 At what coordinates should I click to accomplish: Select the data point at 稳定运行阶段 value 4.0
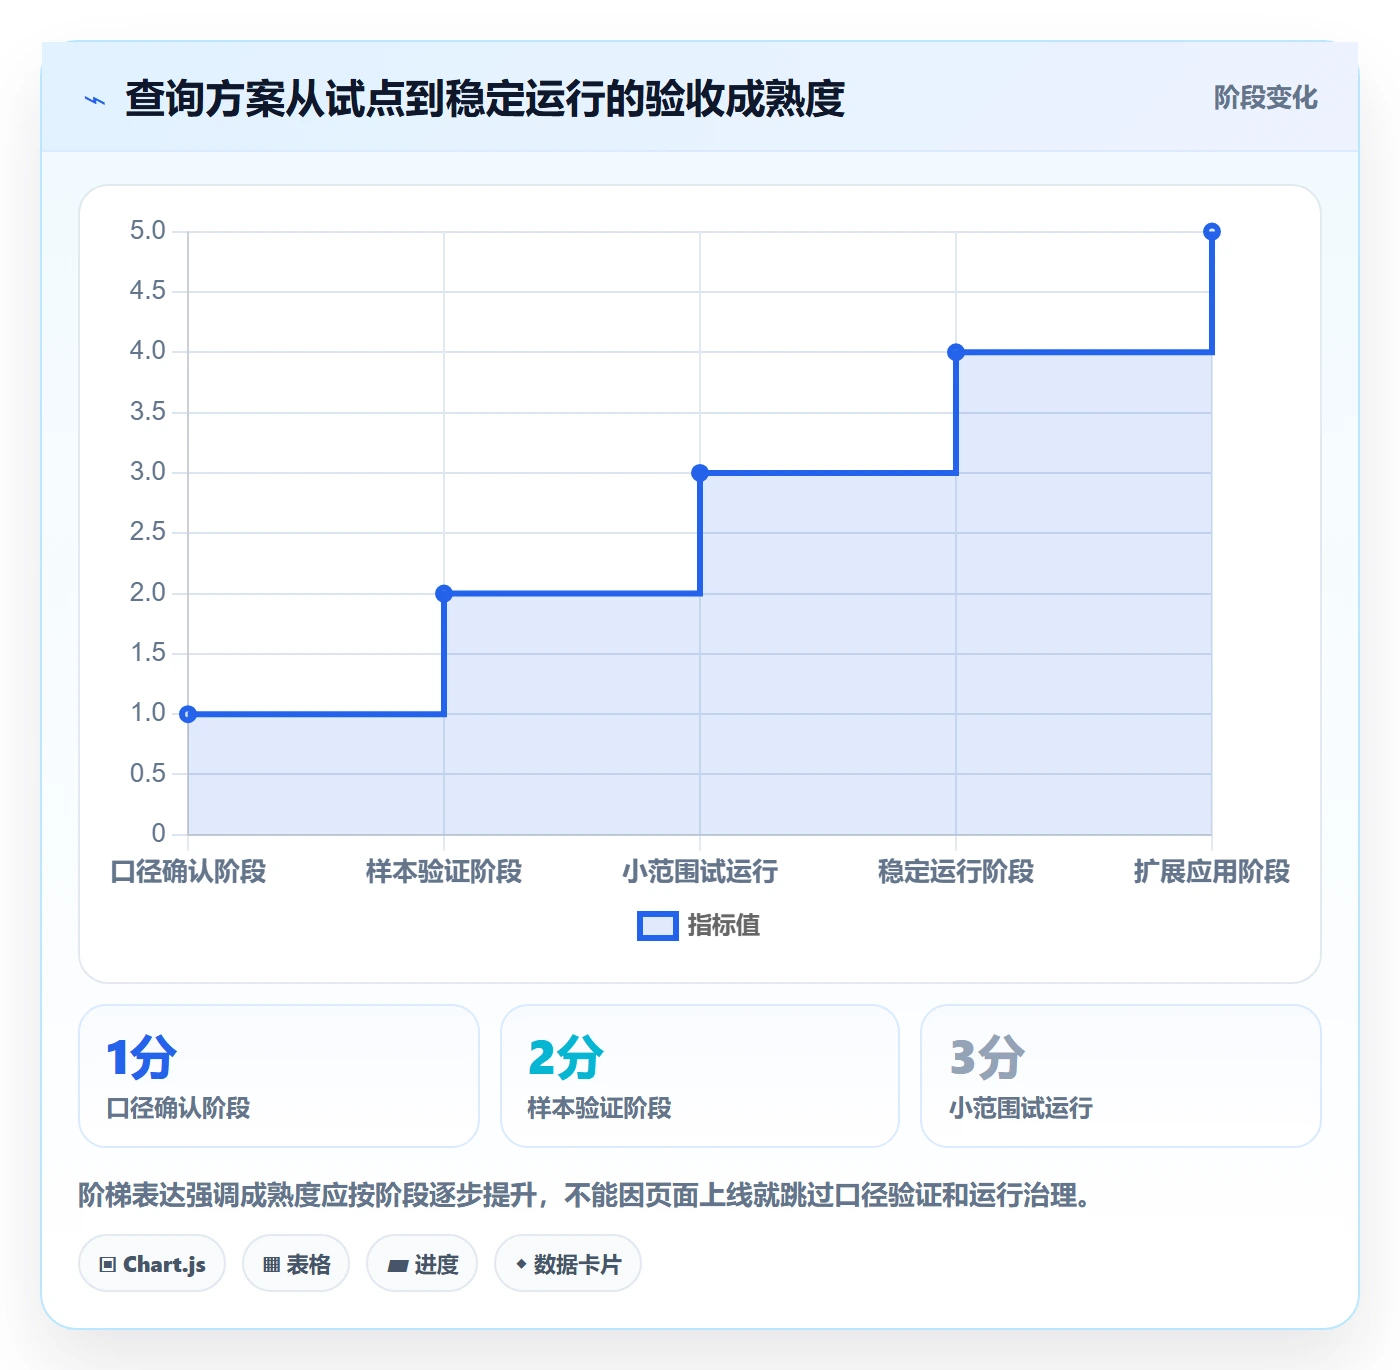tap(956, 352)
